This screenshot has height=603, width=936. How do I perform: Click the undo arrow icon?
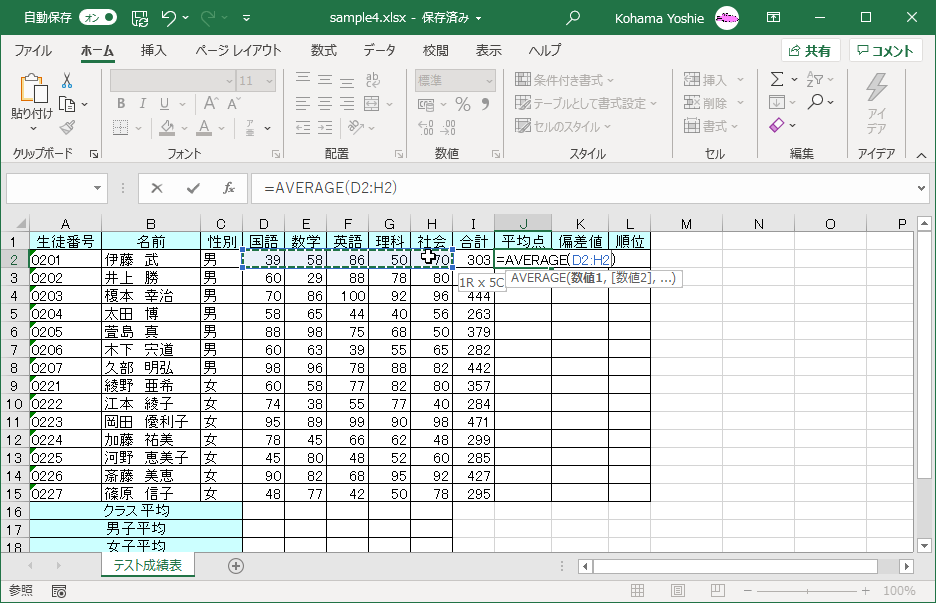(x=168, y=17)
